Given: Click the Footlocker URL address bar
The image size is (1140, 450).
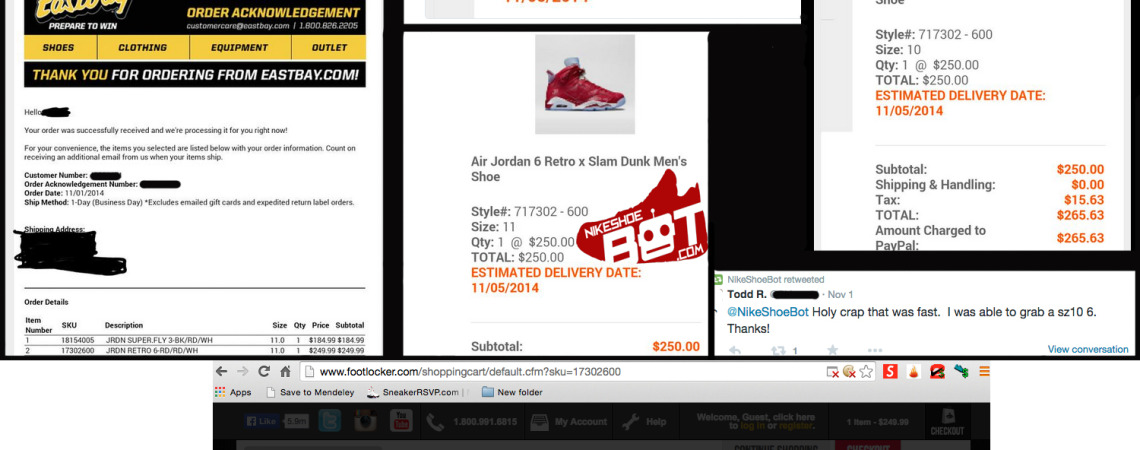Looking at the screenshot, I should pos(563,371).
